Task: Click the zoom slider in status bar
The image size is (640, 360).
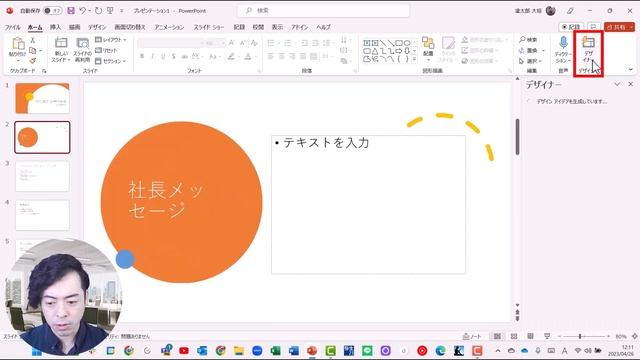Action: click(584, 336)
